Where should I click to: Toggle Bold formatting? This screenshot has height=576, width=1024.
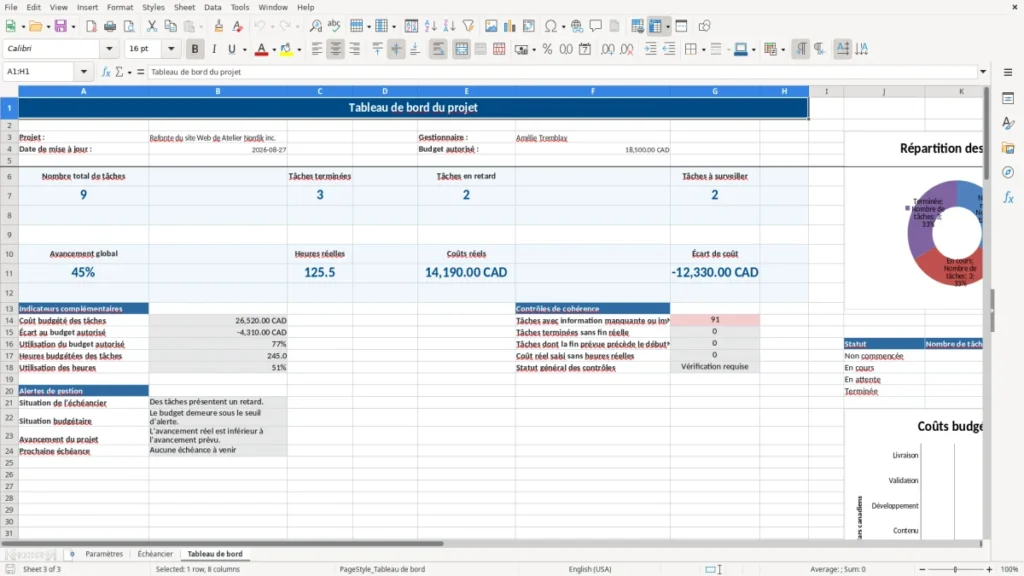[195, 49]
